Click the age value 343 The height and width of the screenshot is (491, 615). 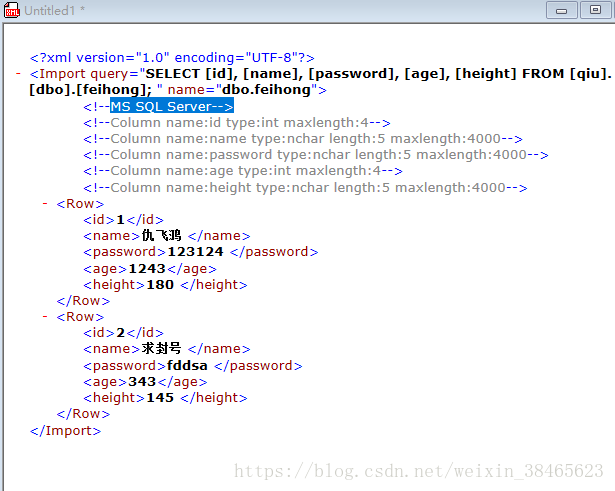tap(142, 382)
